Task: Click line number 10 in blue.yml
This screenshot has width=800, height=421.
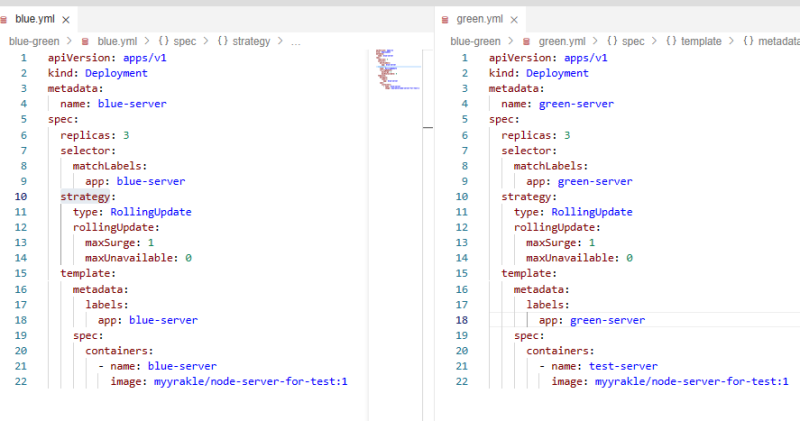Action: [x=21, y=196]
